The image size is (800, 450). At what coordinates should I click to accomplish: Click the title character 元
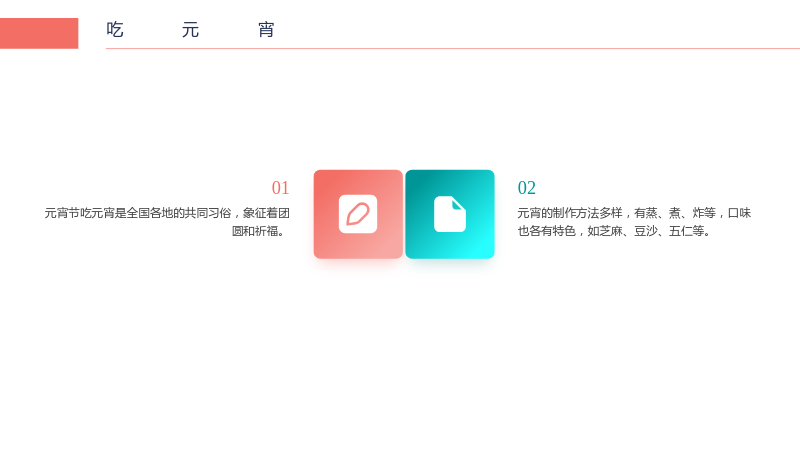190,30
